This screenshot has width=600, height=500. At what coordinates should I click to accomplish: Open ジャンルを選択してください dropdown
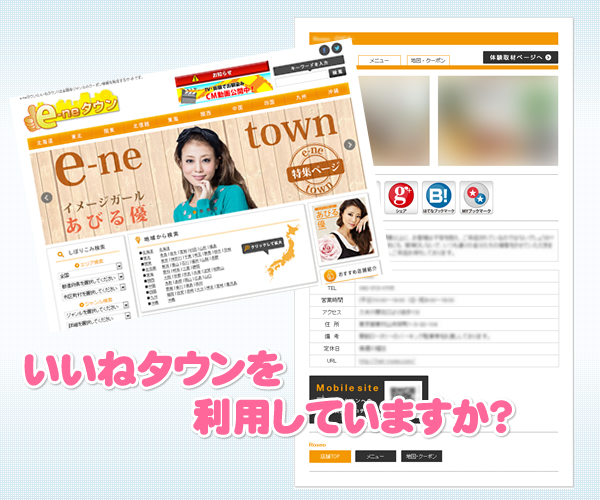pyautogui.click(x=97, y=310)
